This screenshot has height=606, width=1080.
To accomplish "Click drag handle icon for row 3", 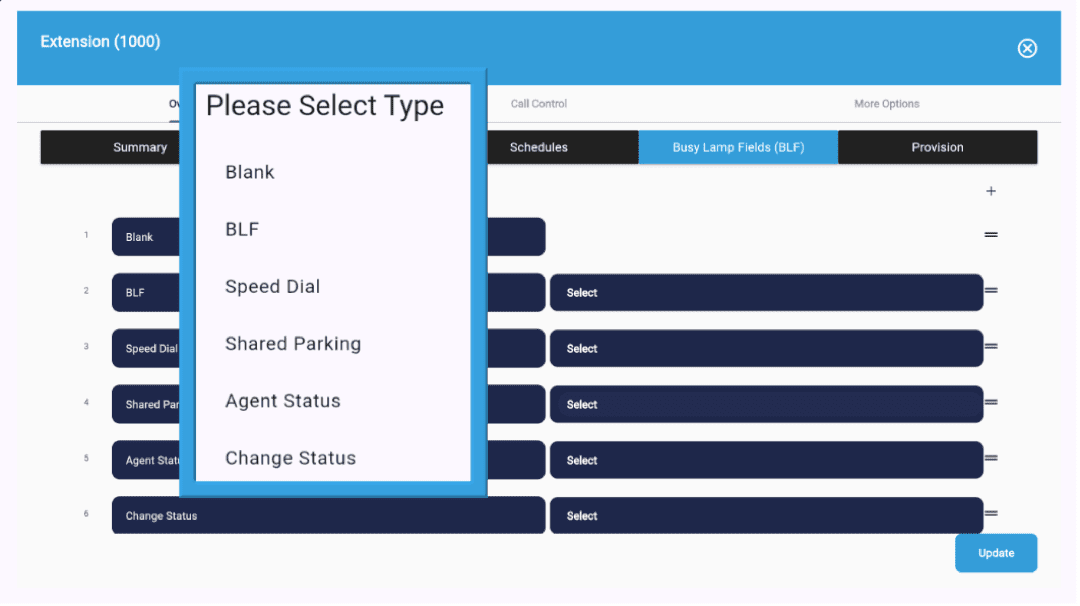I will (x=991, y=346).
